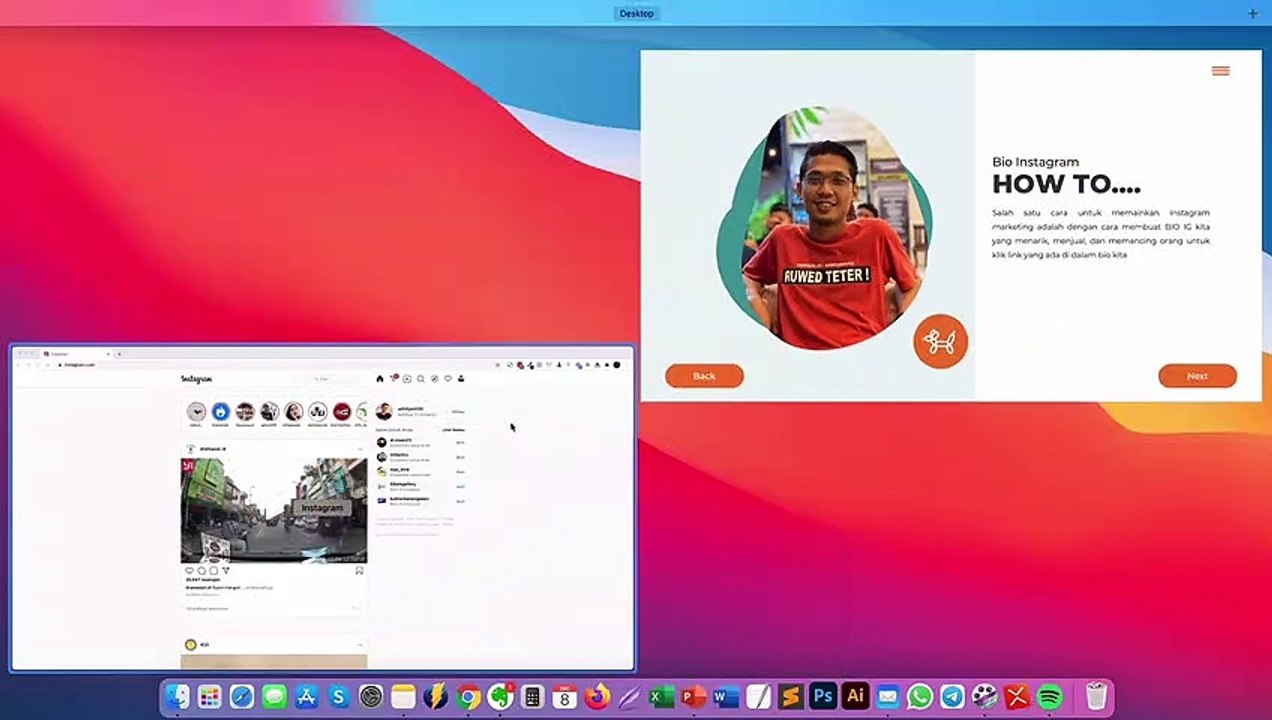Open Instagram activity heart icon
The image size is (1272, 720).
click(x=448, y=379)
